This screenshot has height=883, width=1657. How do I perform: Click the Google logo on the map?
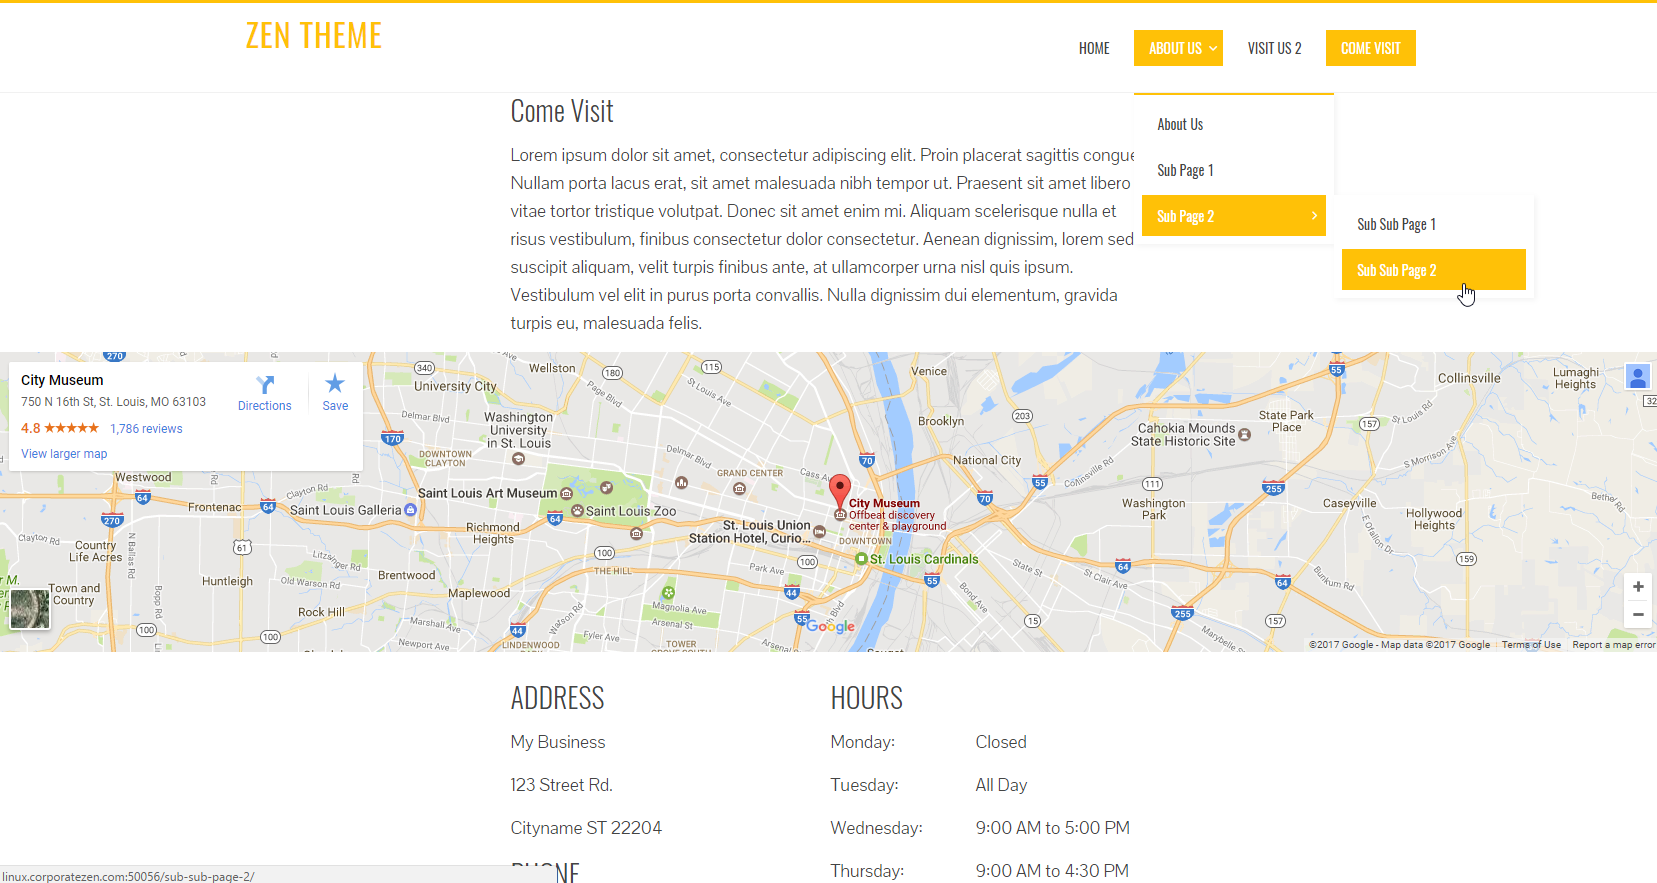830,626
